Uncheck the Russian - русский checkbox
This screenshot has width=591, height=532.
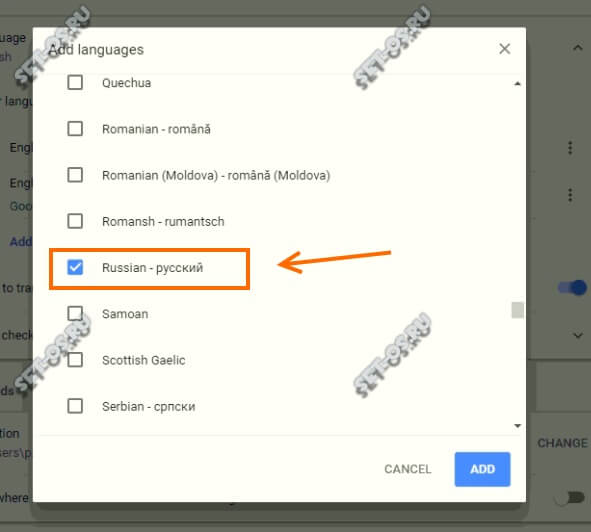click(x=75, y=267)
